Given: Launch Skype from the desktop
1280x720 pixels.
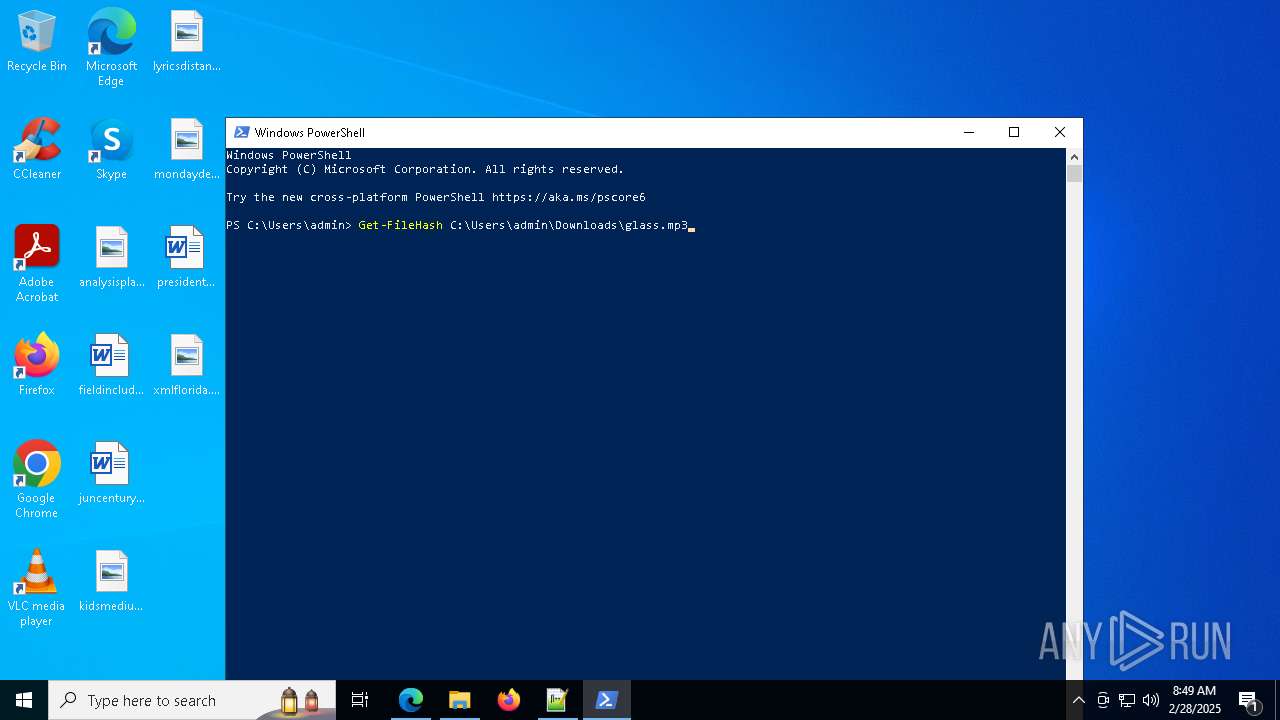Looking at the screenshot, I should tap(111, 150).
